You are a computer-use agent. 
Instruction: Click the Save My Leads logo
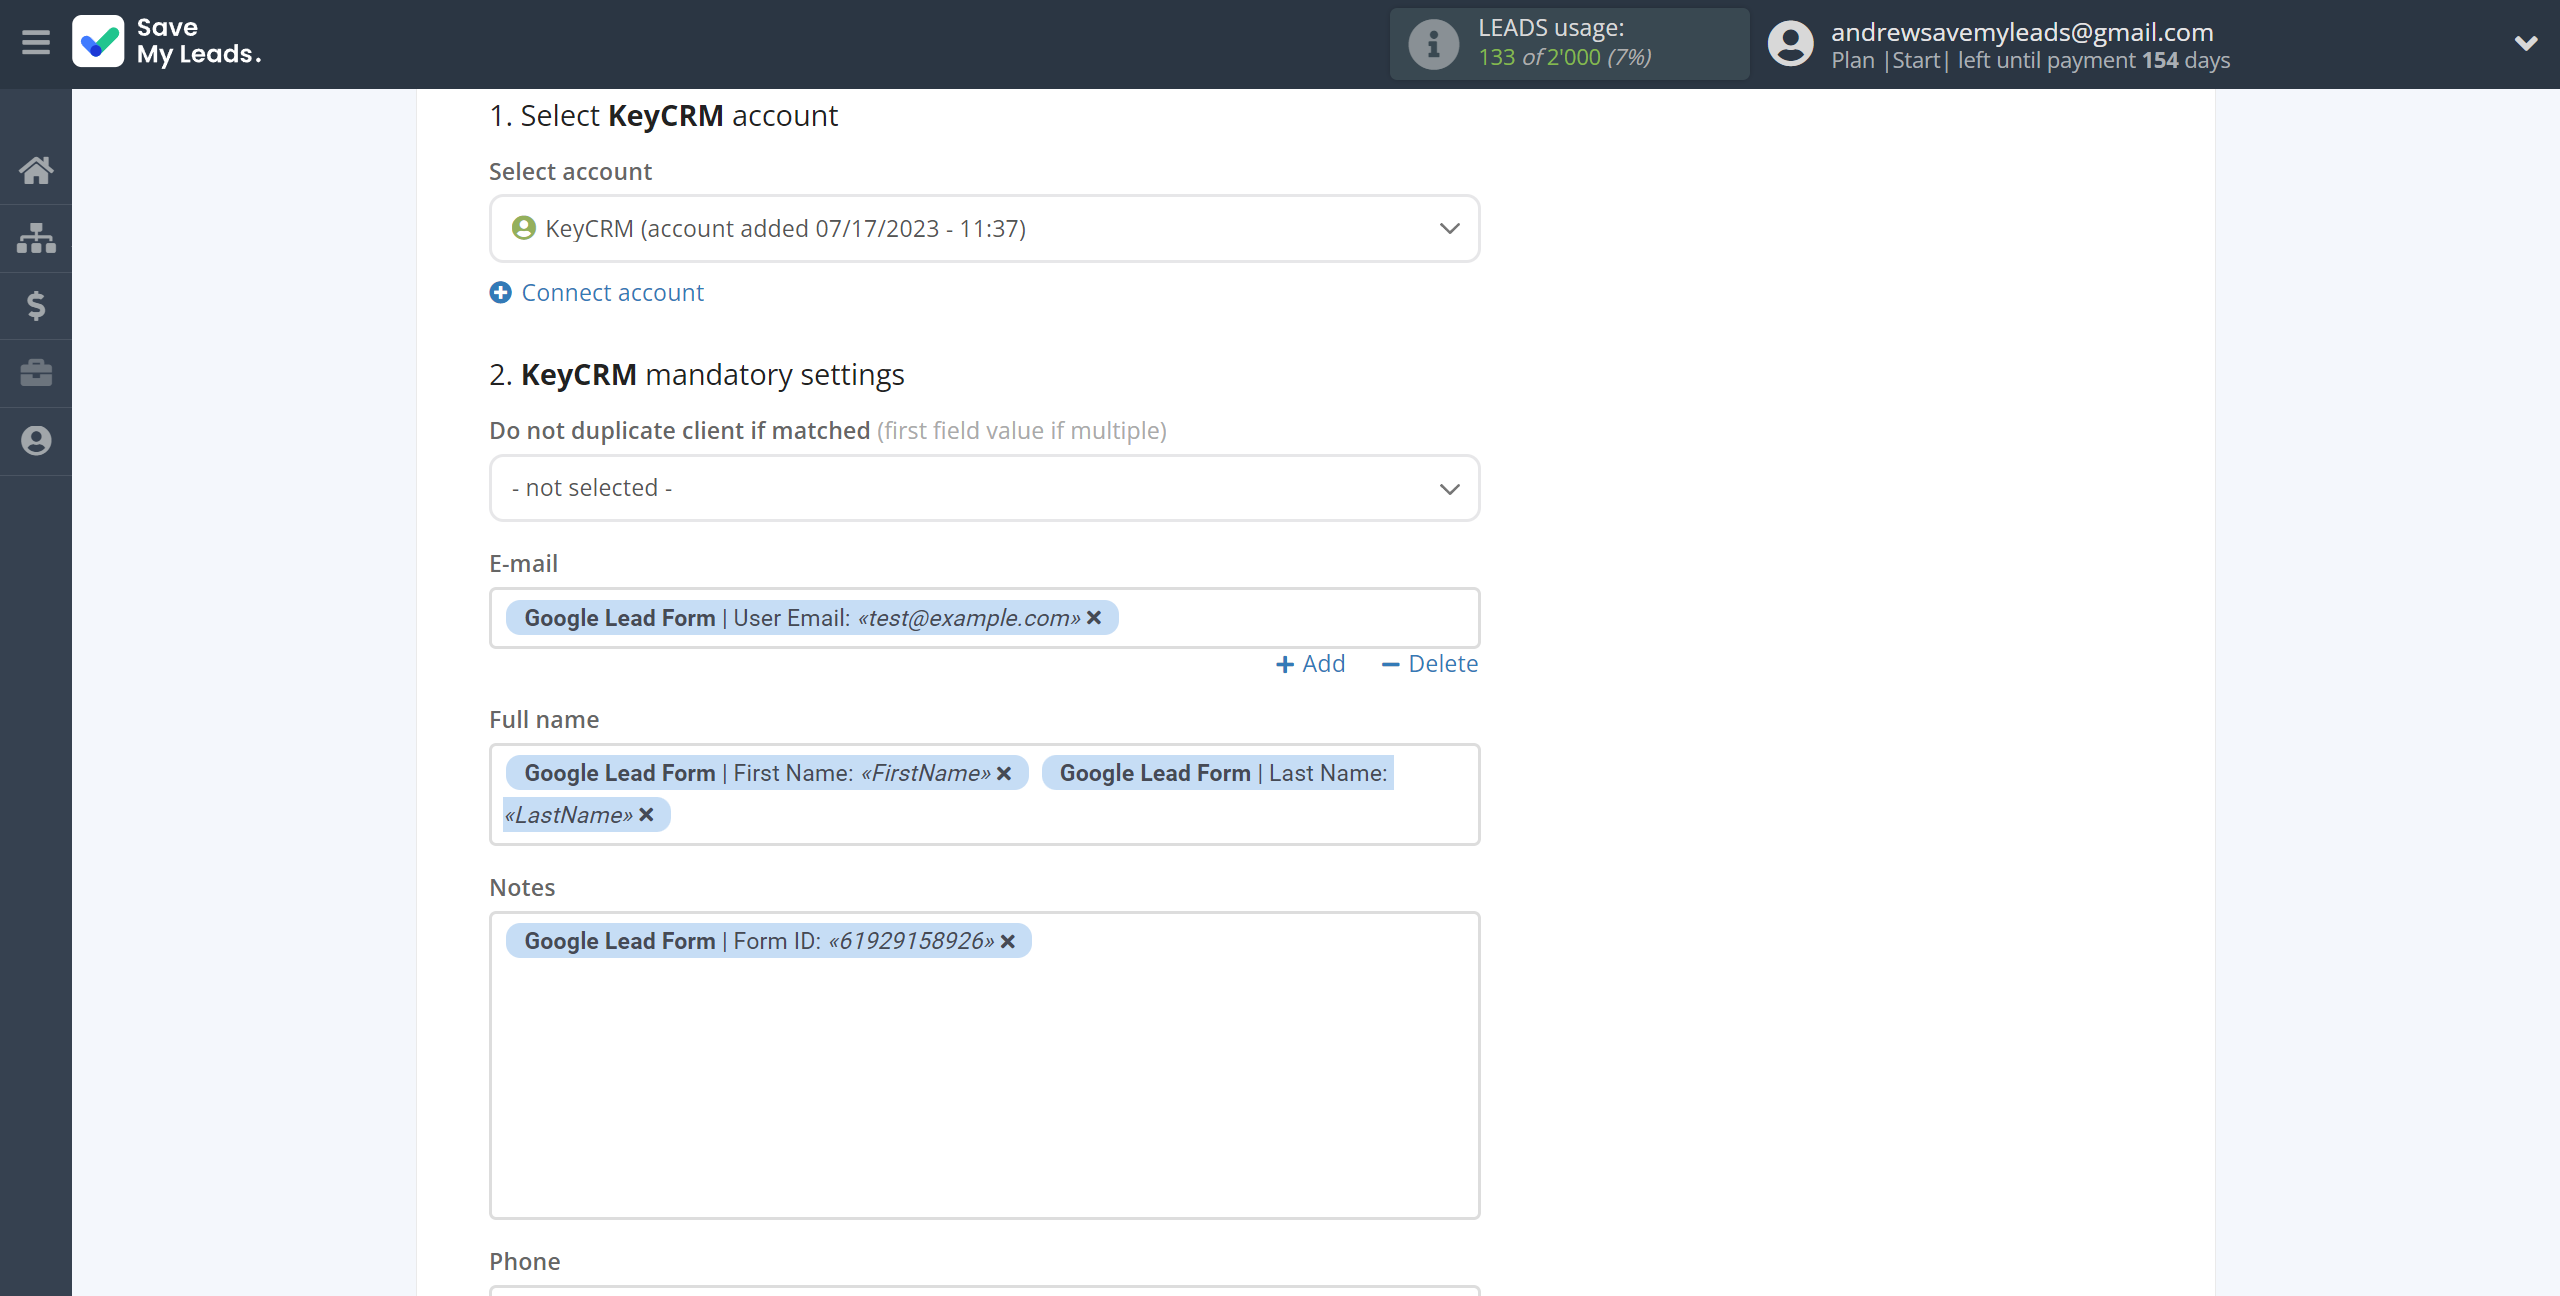(x=166, y=42)
